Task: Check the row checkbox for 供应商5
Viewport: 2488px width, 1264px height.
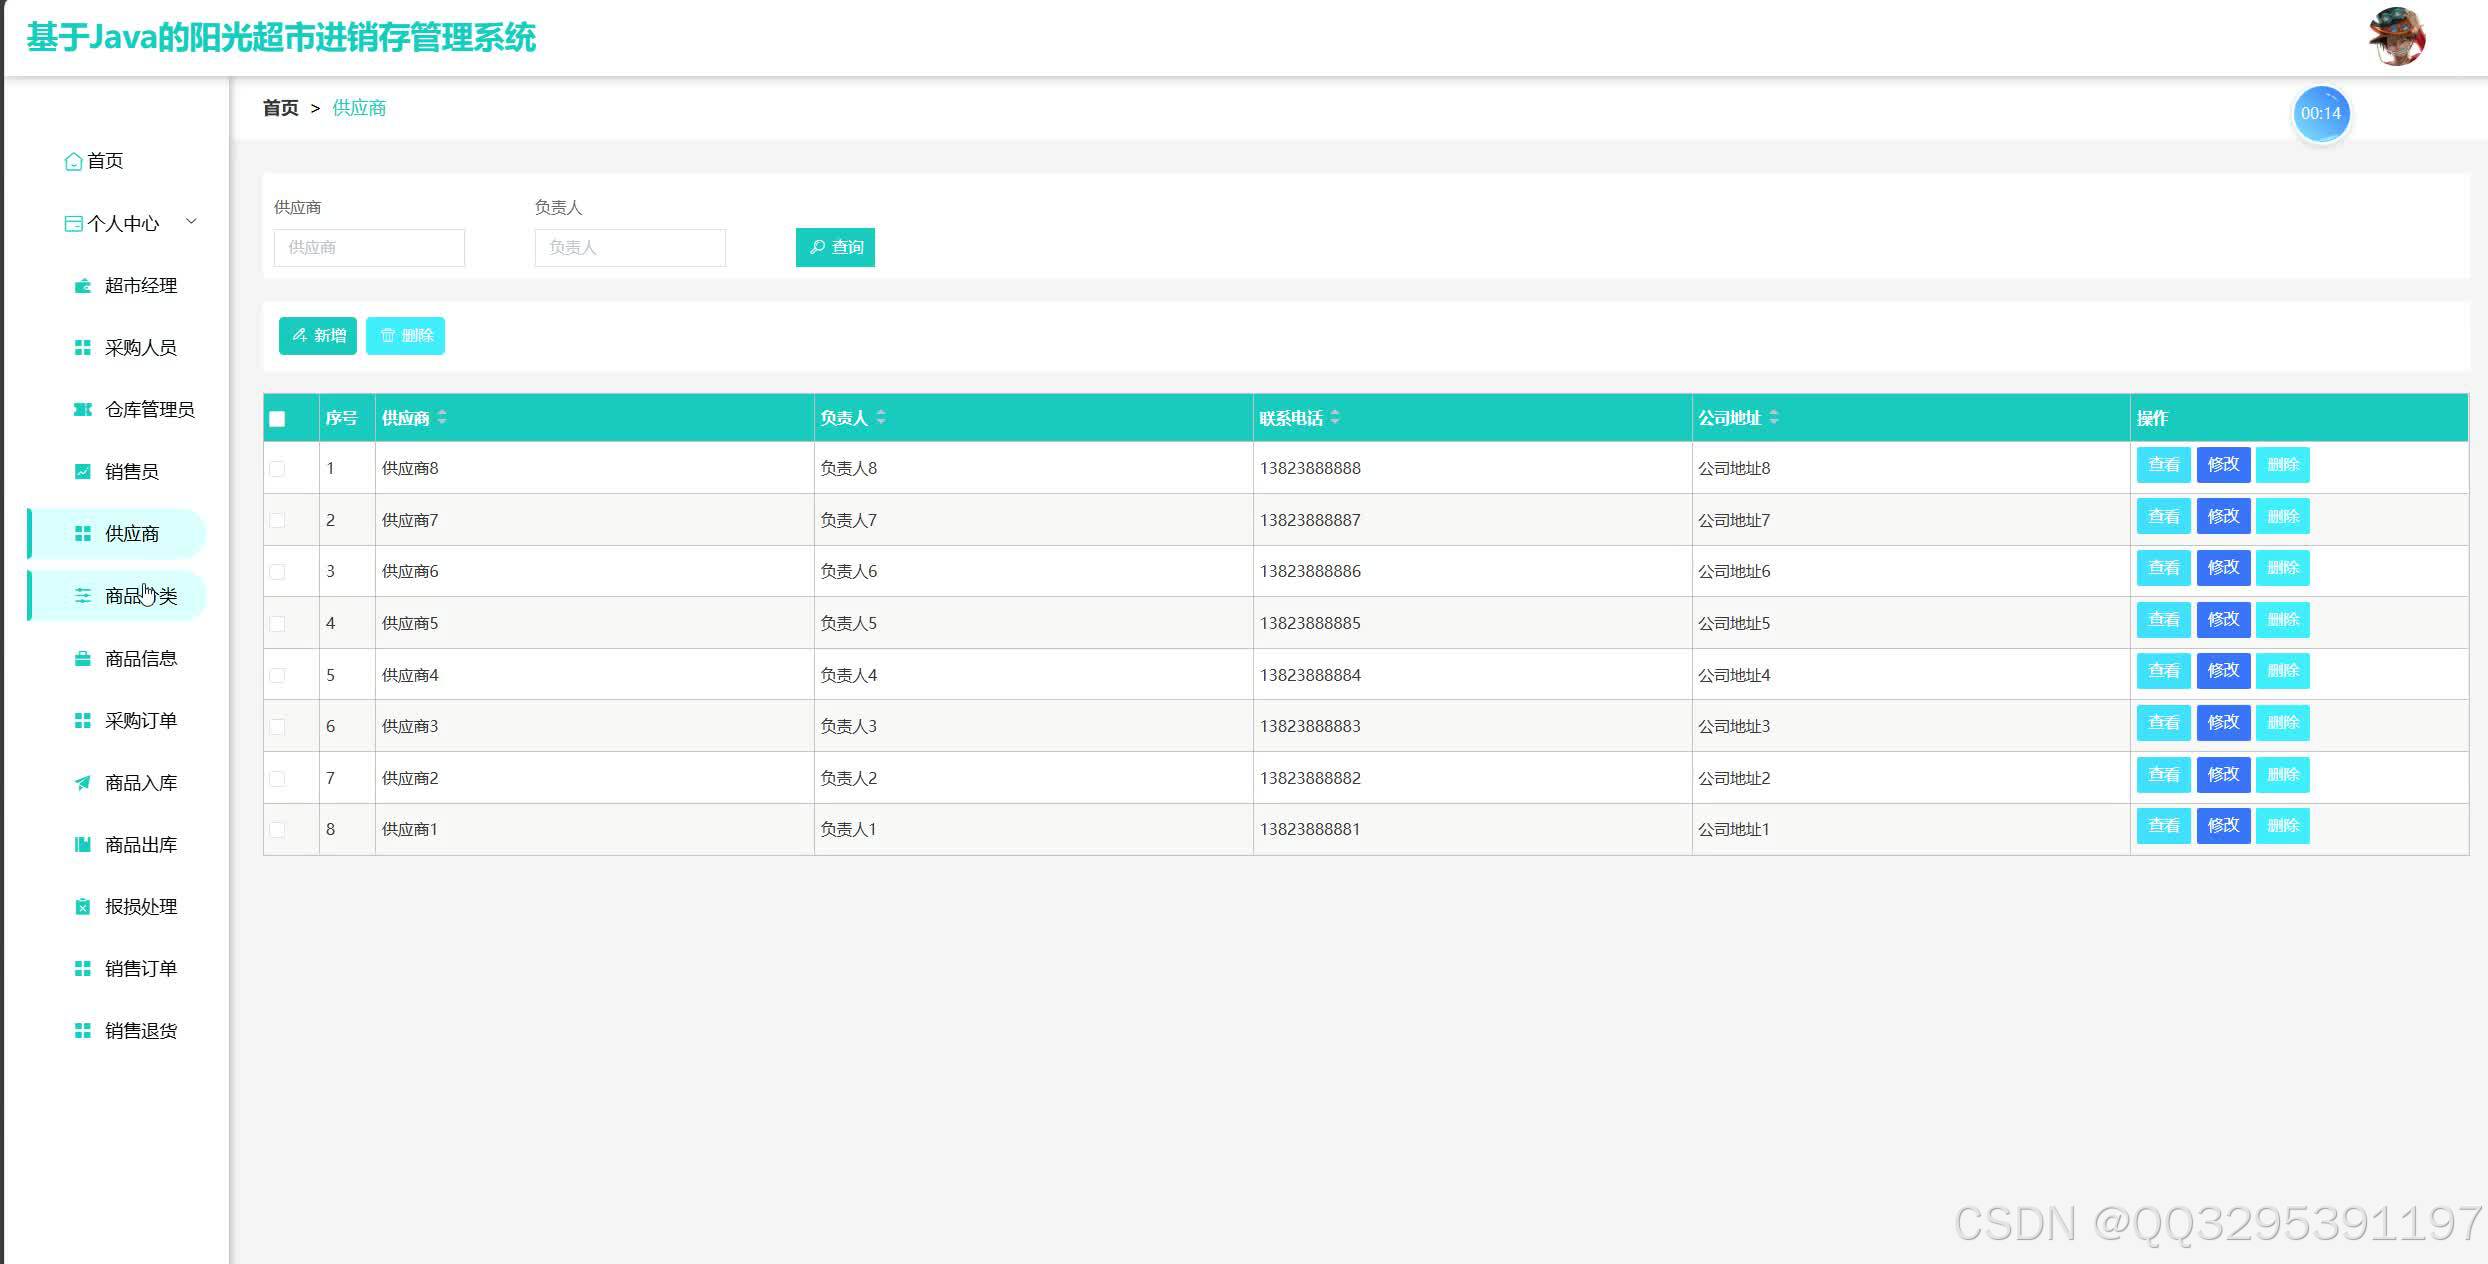Action: pyautogui.click(x=277, y=624)
